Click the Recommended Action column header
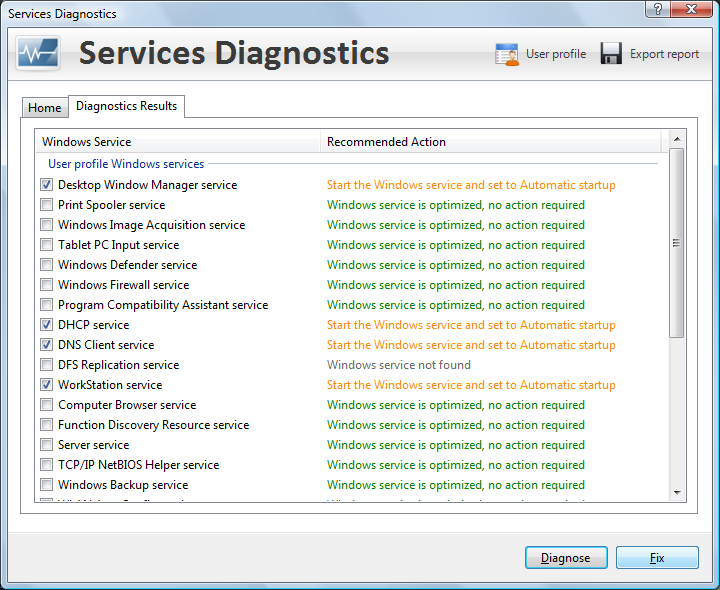This screenshot has height=590, width=720. click(x=491, y=142)
